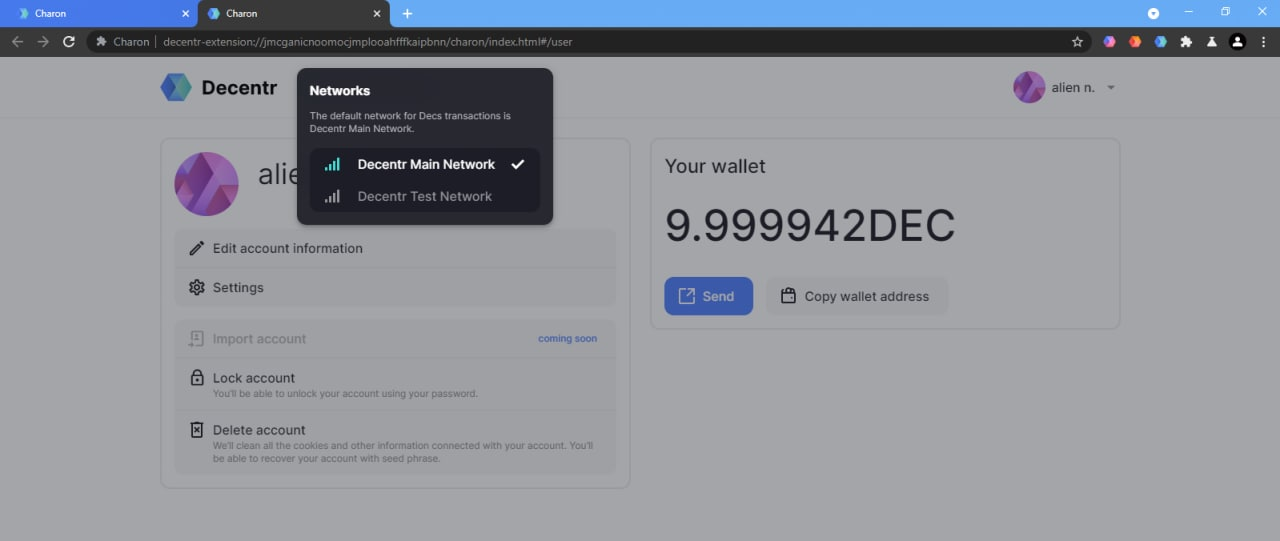Bookmark this page with the star icon
Viewport: 1280px width, 541px height.
[x=1077, y=42]
